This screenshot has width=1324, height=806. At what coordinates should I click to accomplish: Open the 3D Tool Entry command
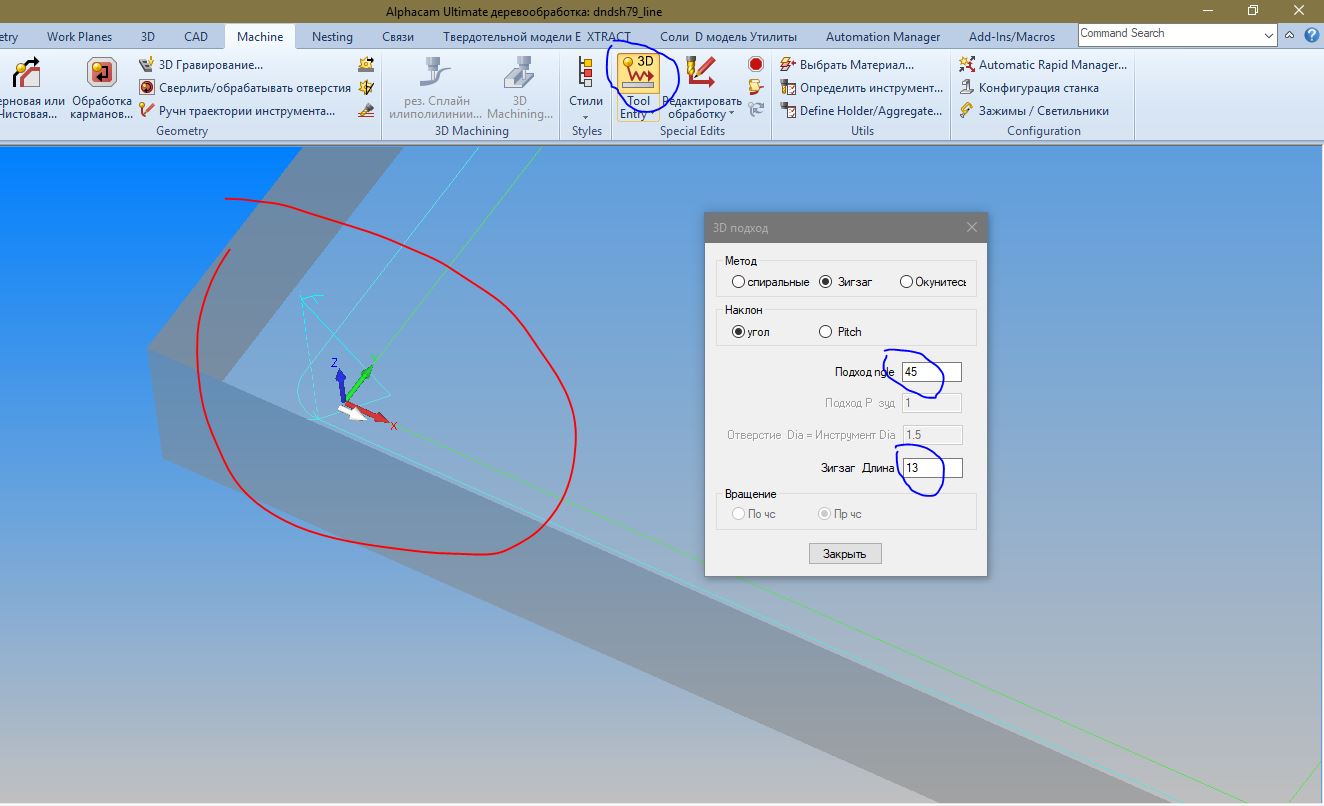[x=639, y=87]
